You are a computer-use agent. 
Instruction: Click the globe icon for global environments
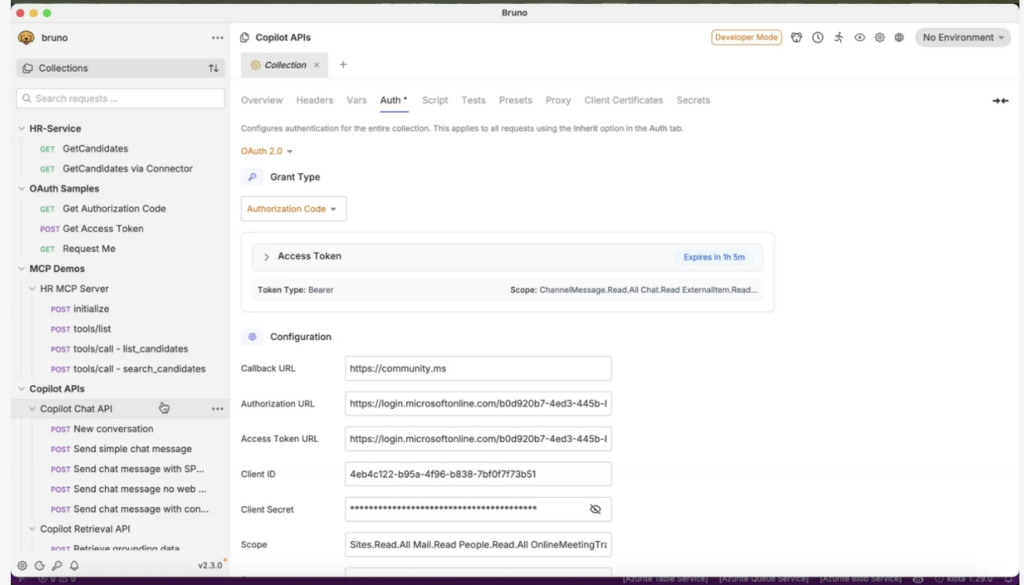[x=899, y=38]
